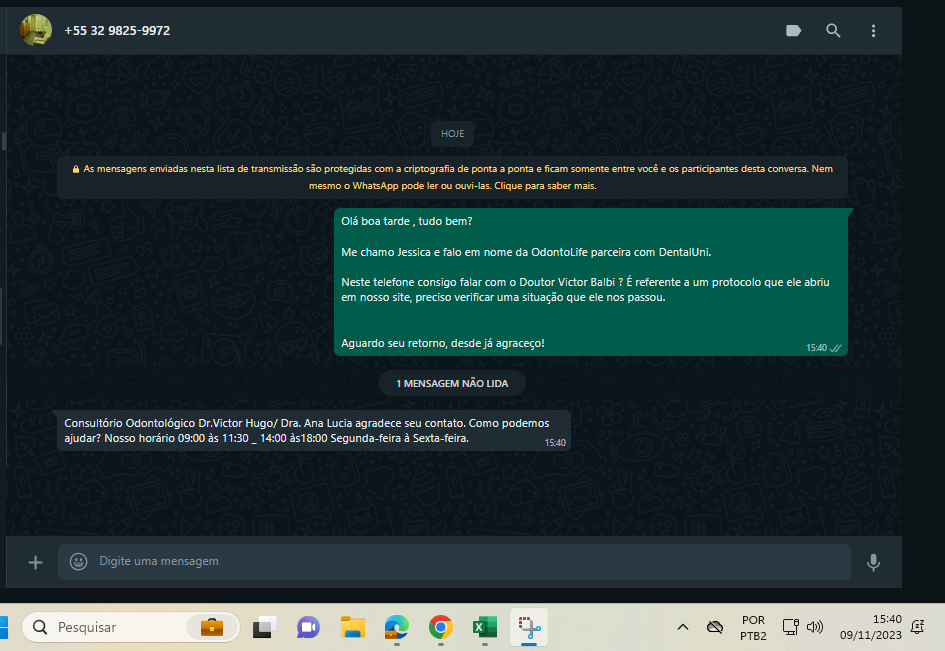Expand hidden system tray icons

[x=683, y=627]
